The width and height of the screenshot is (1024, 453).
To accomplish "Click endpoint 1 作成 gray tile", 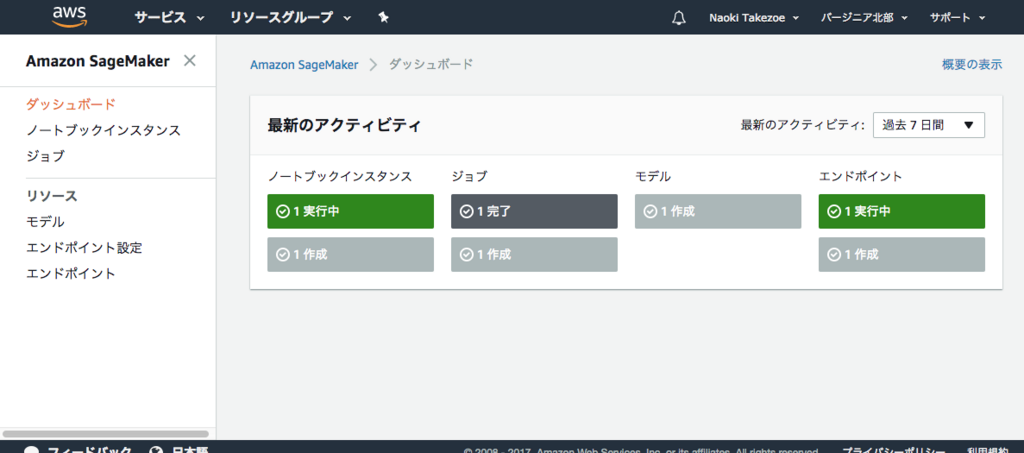I will 902,255.
